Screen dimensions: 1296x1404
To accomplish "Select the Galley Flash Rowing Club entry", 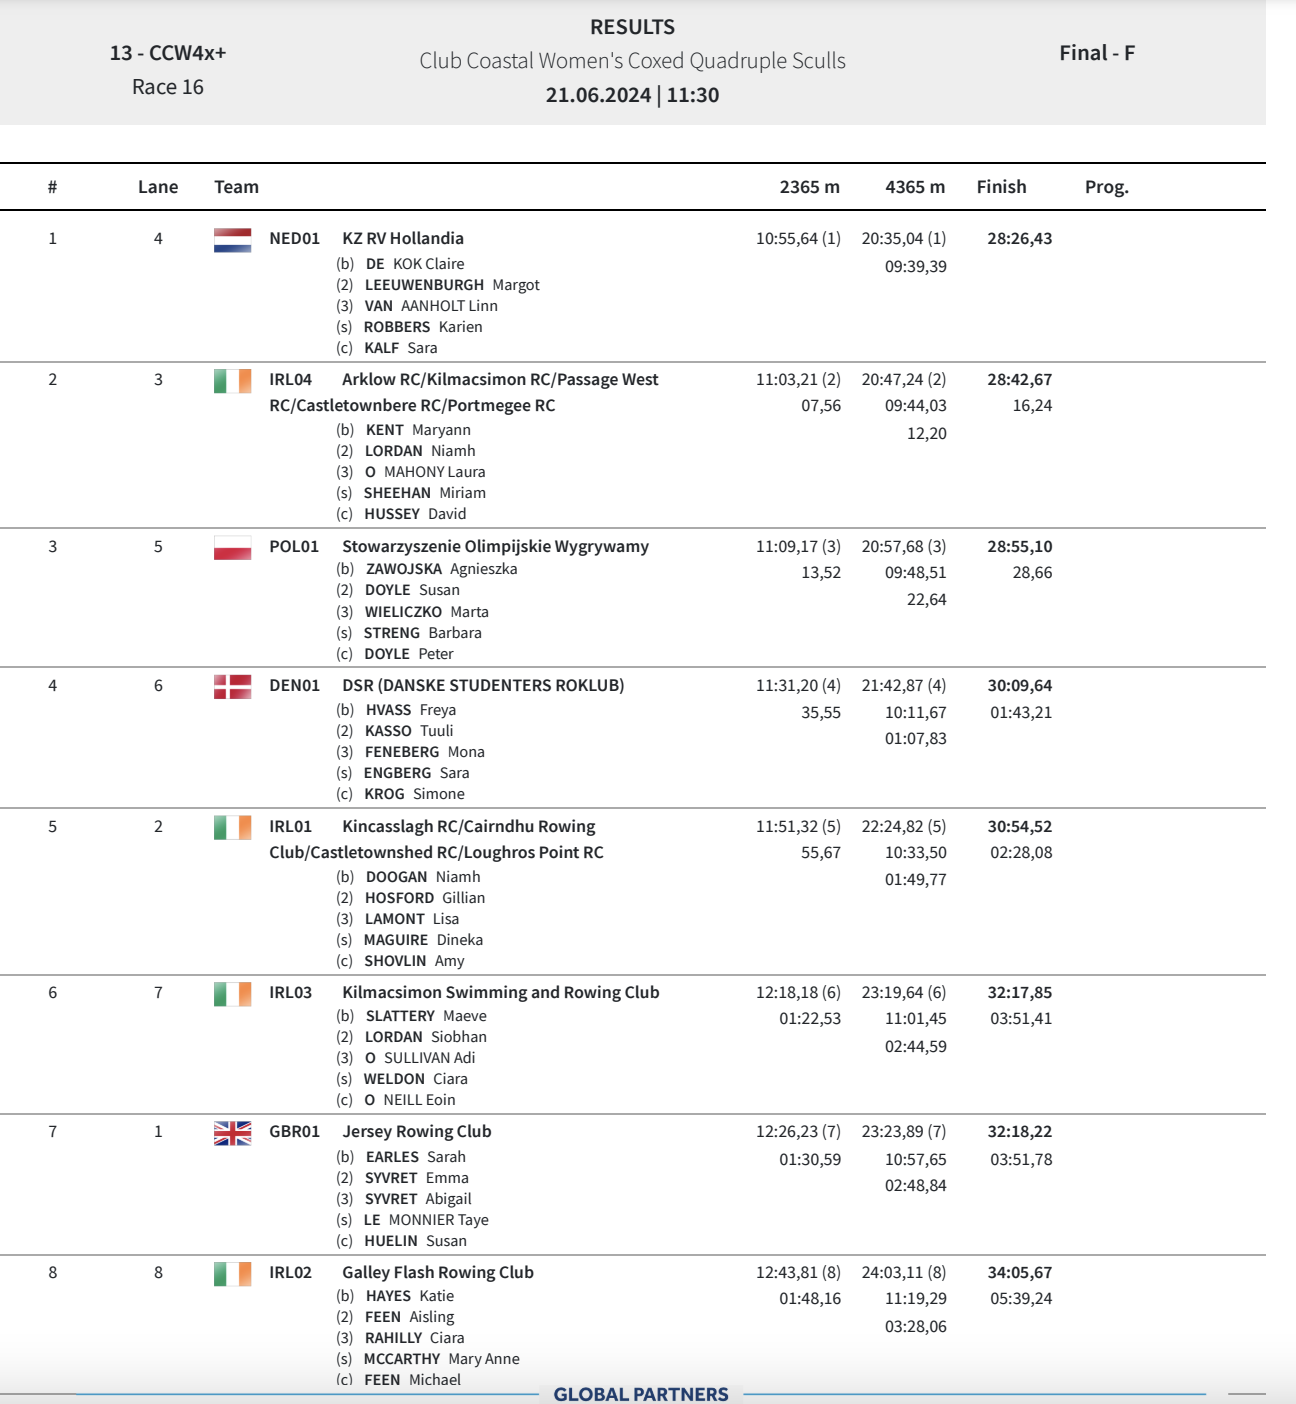I will point(438,1273).
